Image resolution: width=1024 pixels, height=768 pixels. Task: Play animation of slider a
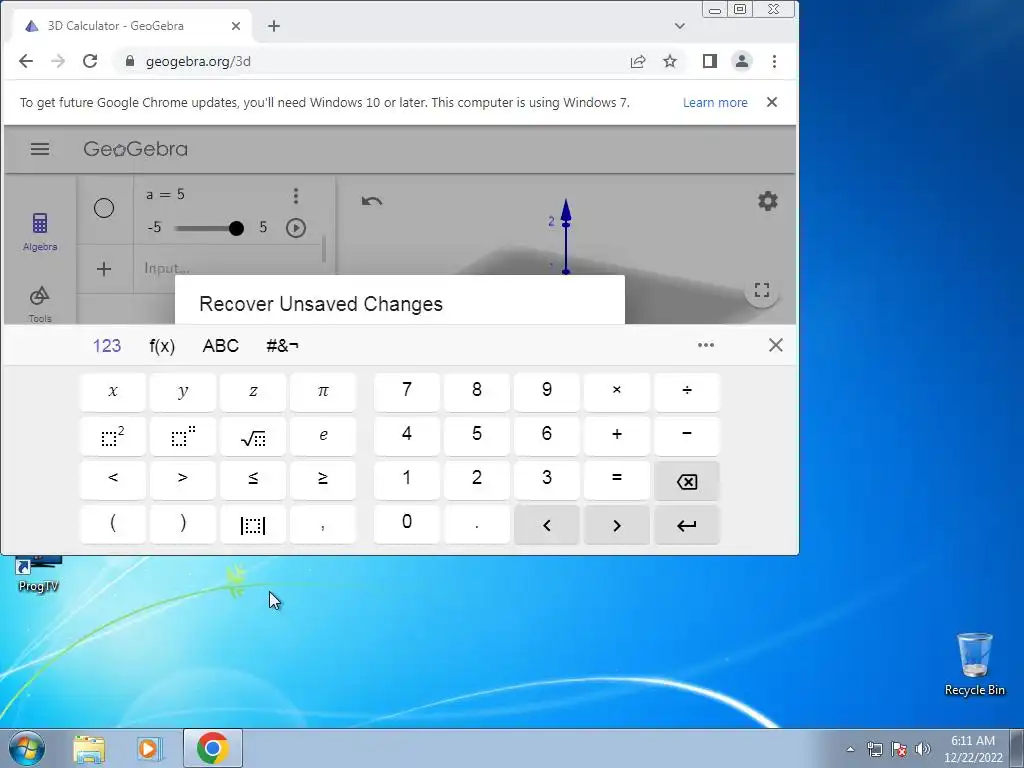296,228
